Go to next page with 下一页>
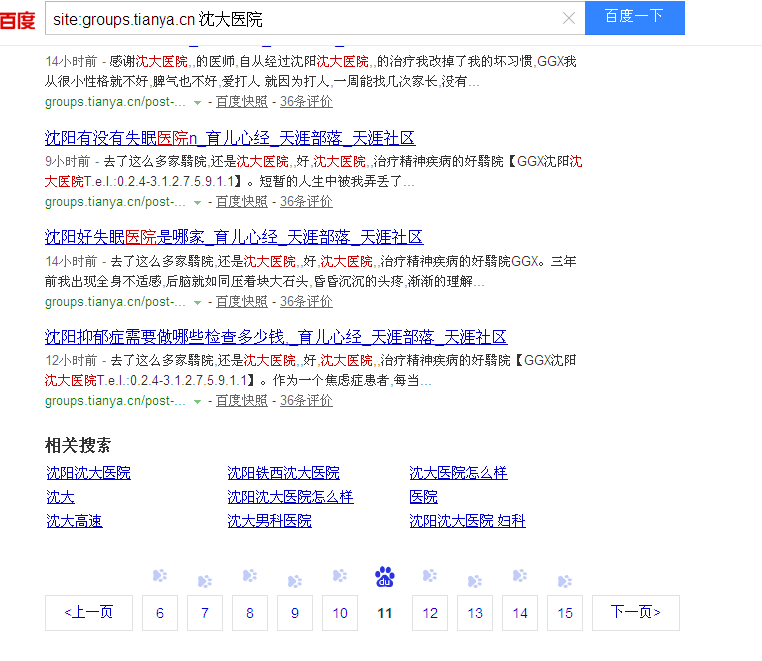The image size is (762, 661). (636, 613)
